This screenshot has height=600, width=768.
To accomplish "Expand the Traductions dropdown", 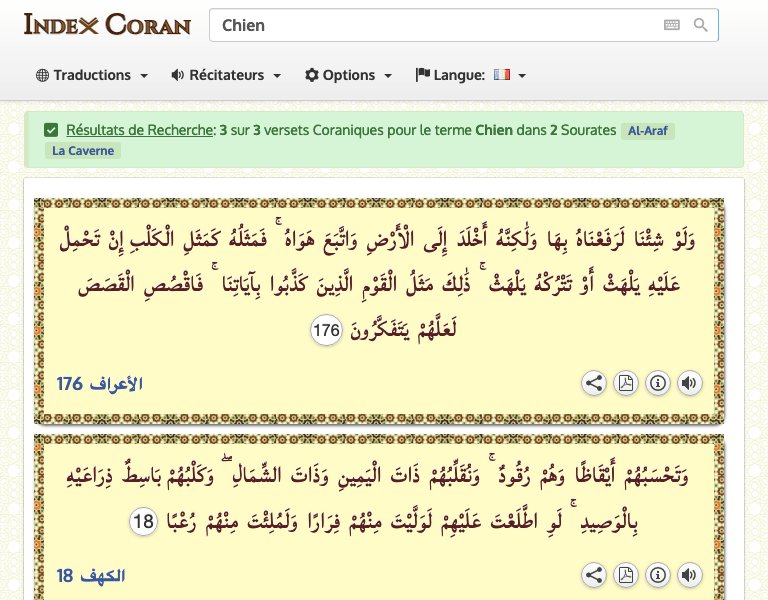I will click(x=92, y=75).
